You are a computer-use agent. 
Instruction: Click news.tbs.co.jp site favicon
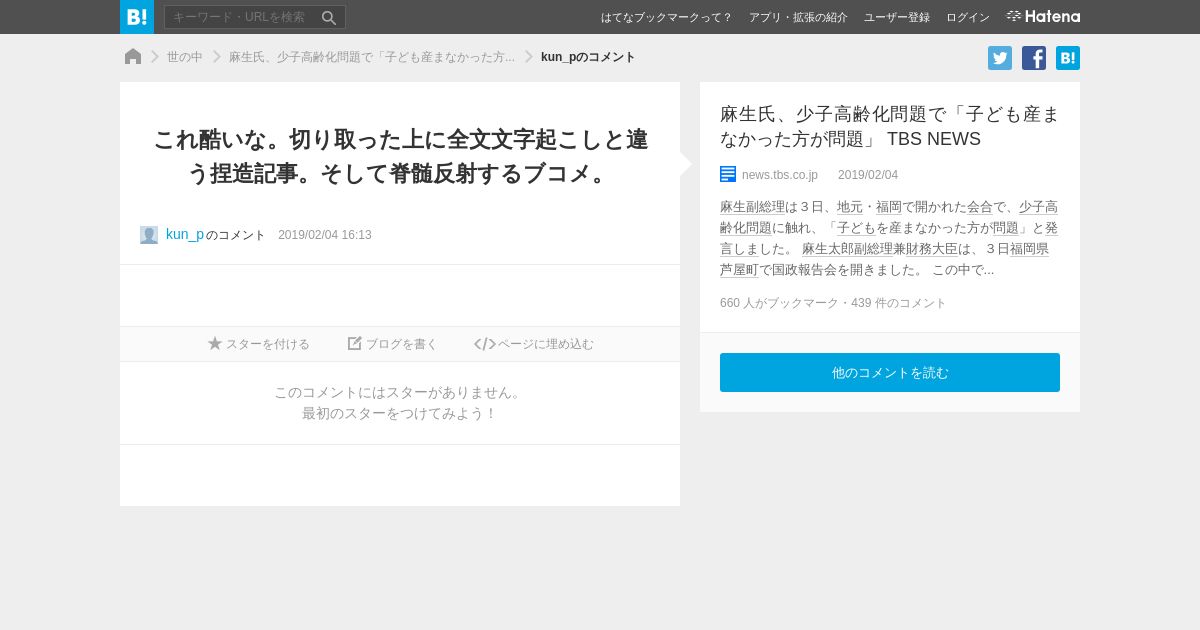point(728,174)
